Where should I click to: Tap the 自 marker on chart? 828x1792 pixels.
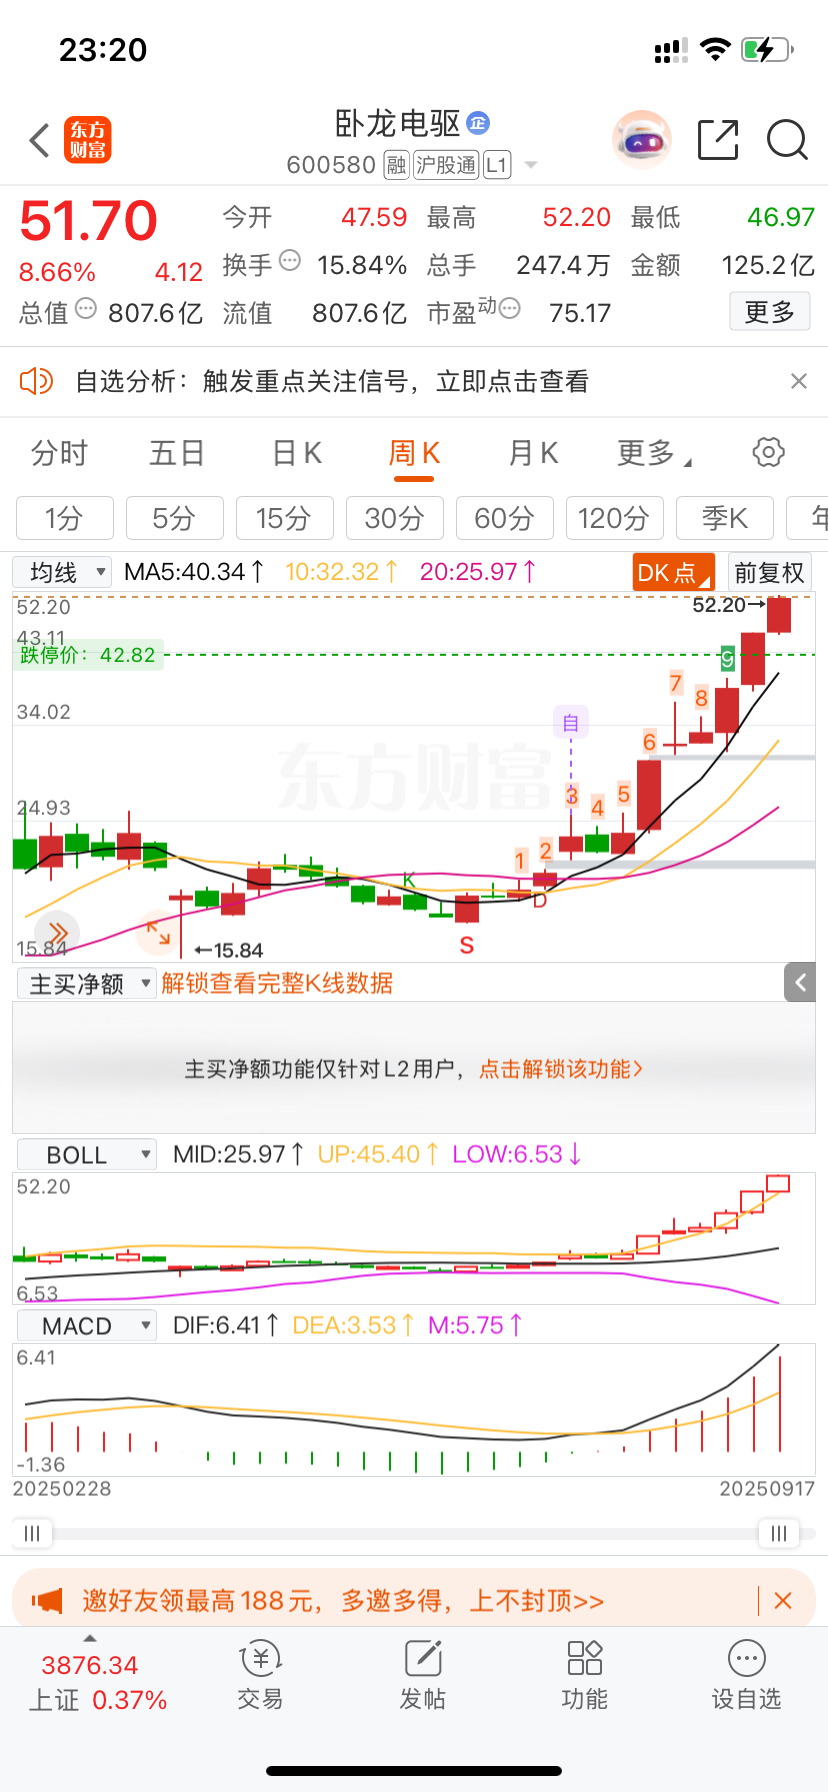click(571, 722)
